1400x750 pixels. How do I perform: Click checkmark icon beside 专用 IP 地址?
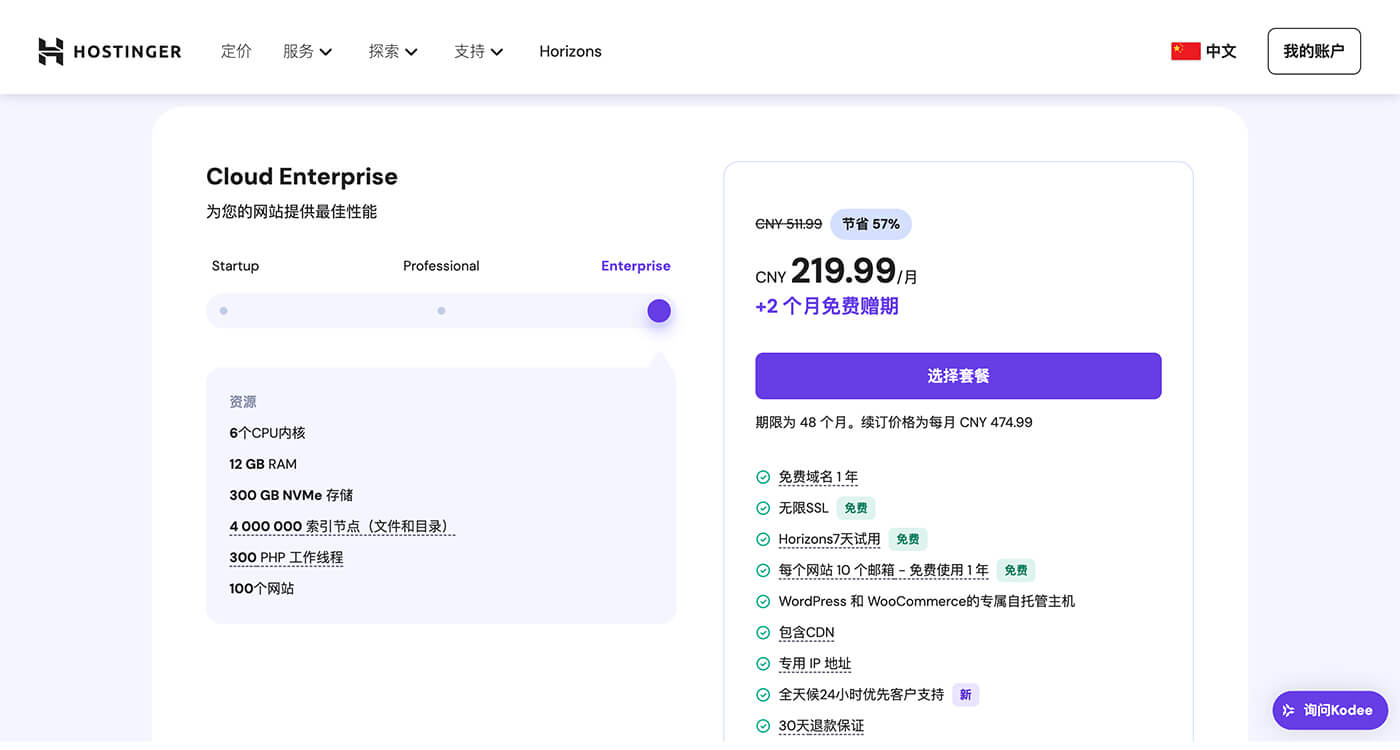[763, 663]
